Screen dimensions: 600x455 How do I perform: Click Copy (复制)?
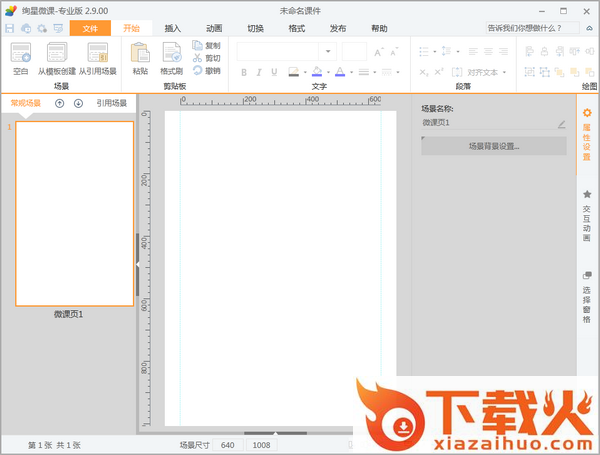207,46
